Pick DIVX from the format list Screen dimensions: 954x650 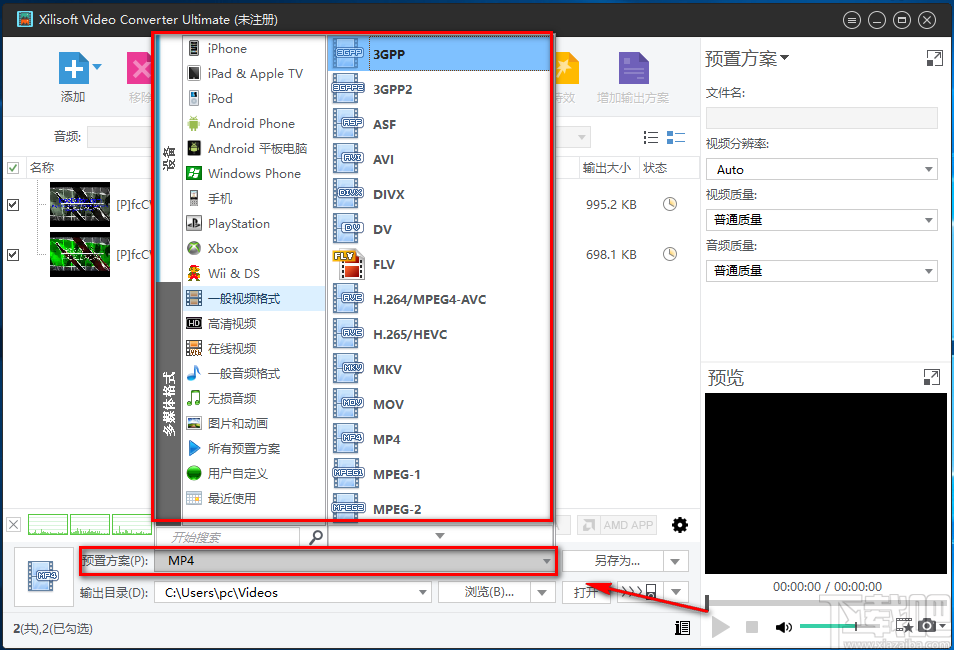point(439,194)
